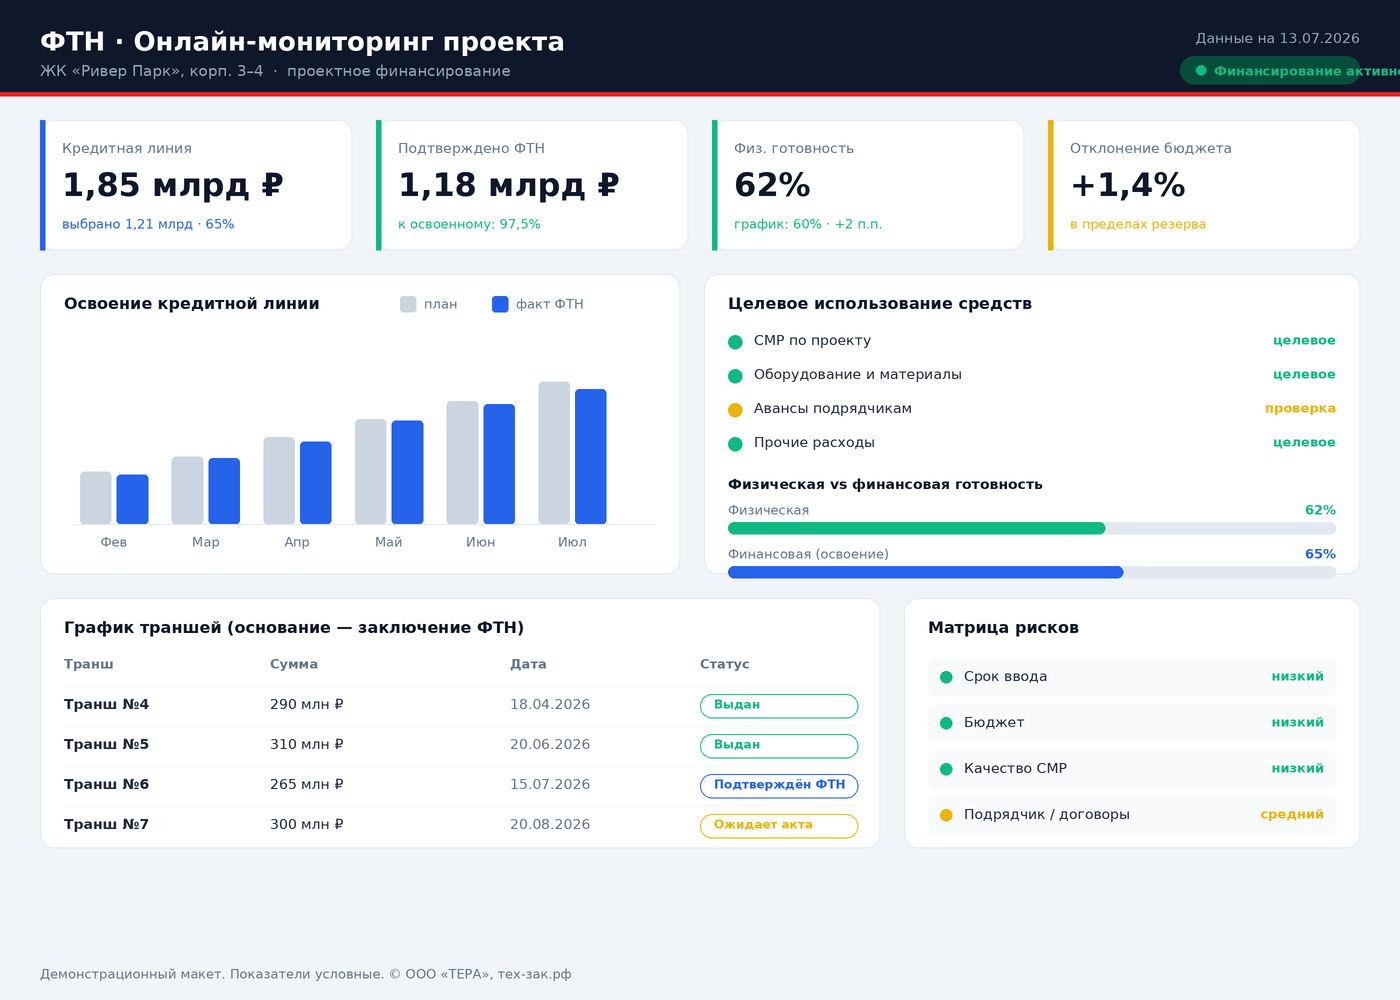Click «целевое» status of СМР по проекту

click(1304, 341)
